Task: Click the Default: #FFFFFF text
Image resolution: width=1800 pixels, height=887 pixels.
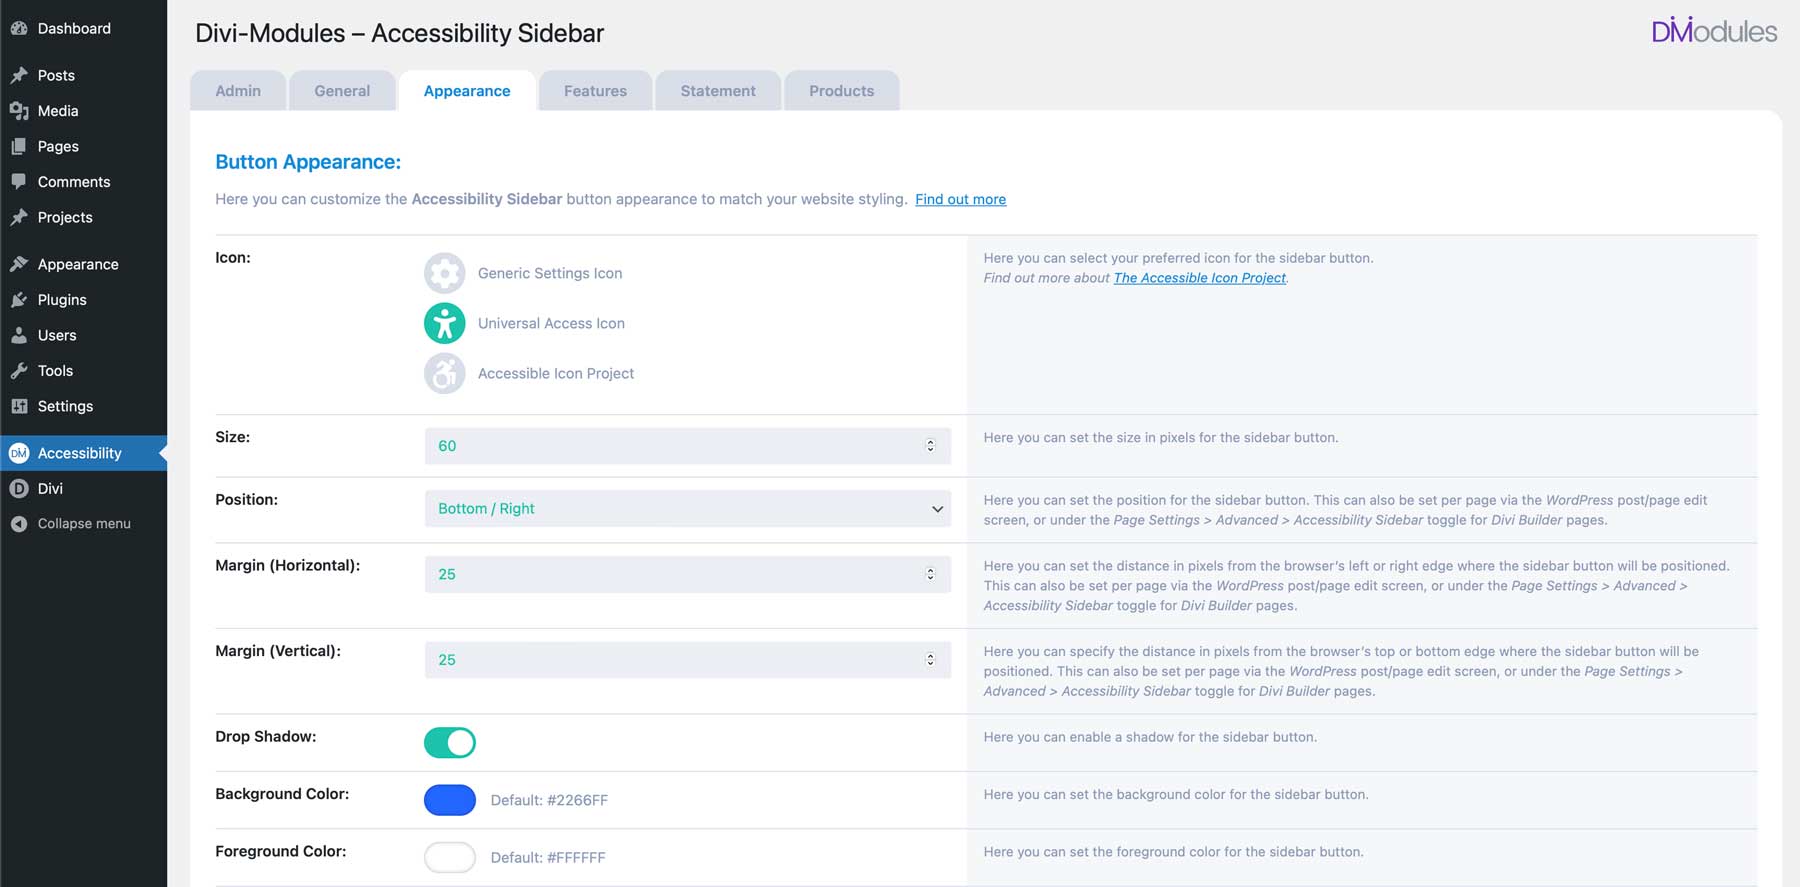Action: [x=548, y=857]
